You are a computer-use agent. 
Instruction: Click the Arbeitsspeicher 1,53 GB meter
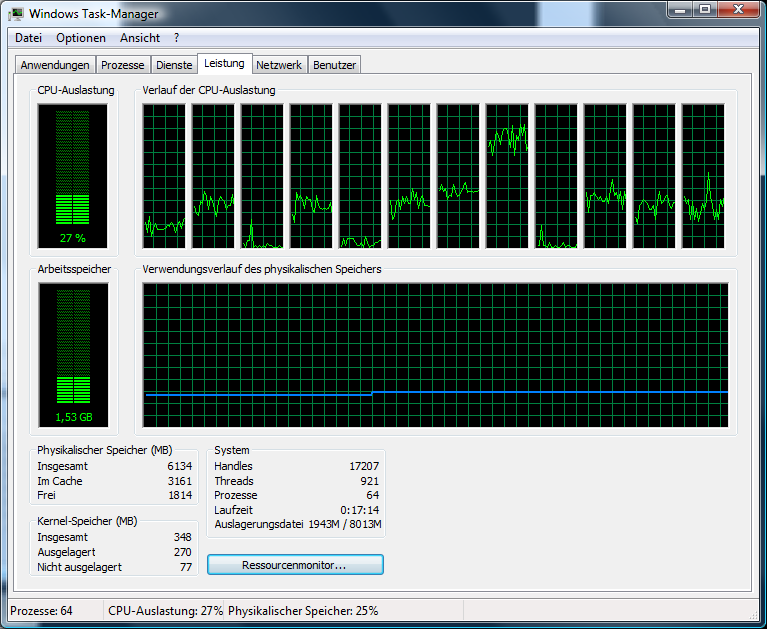[72, 355]
